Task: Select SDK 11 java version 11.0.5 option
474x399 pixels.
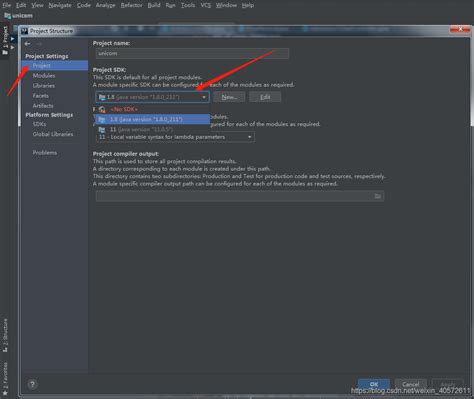Action: (x=153, y=129)
